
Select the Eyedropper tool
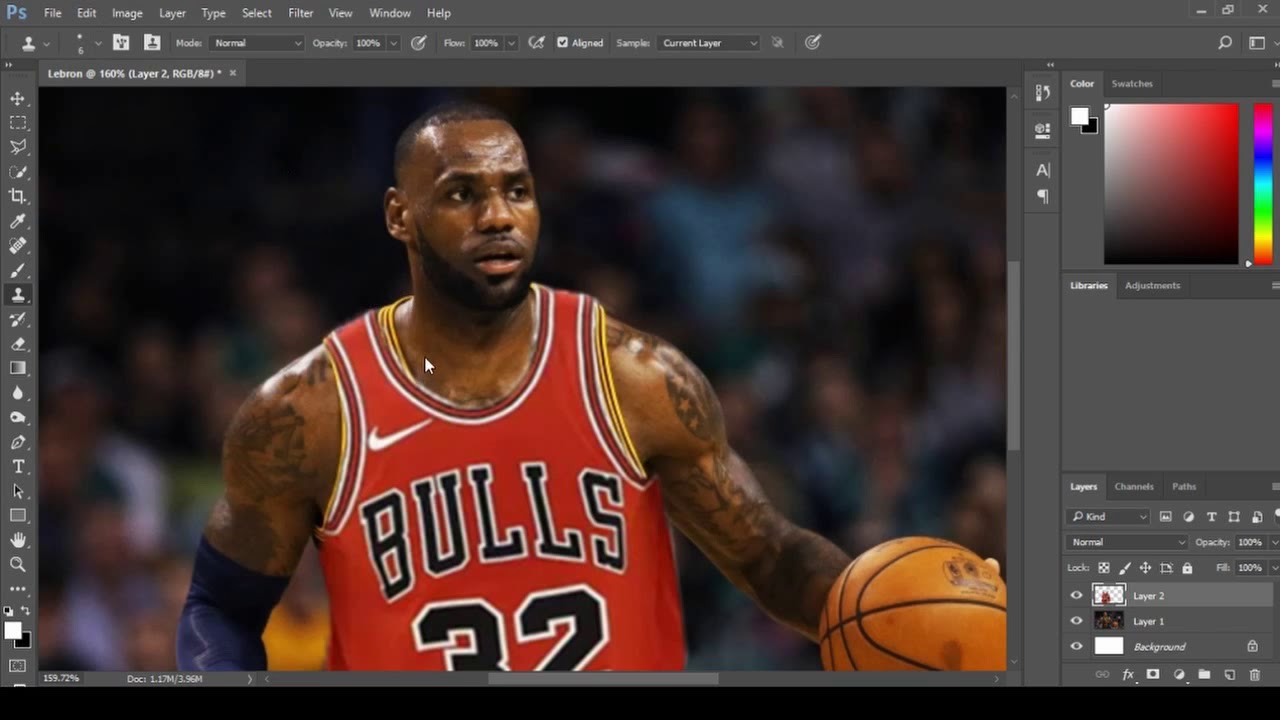[18, 221]
